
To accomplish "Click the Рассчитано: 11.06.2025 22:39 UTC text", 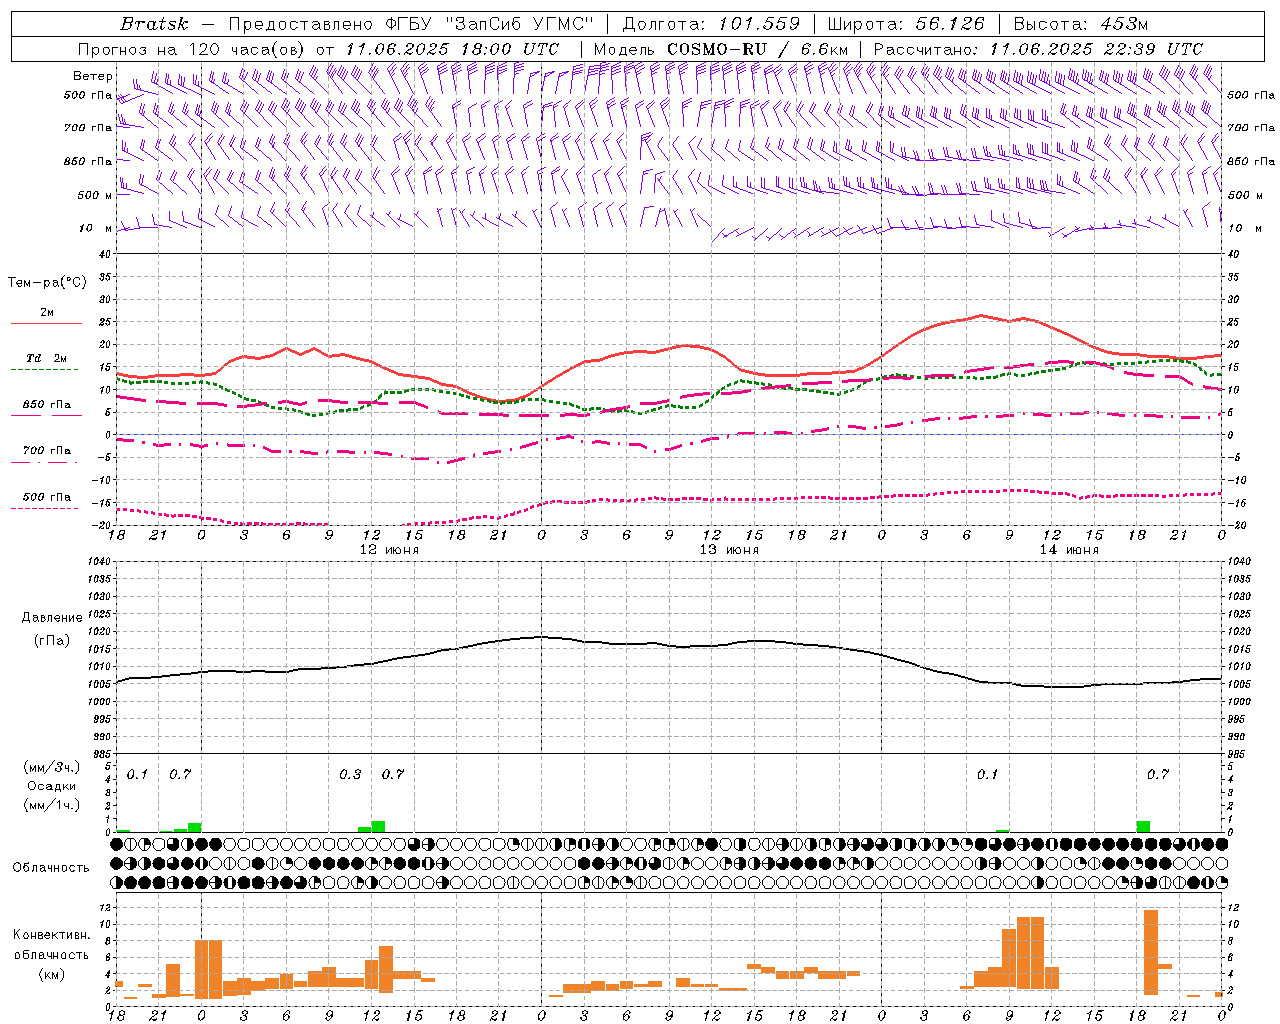I will [1038, 49].
